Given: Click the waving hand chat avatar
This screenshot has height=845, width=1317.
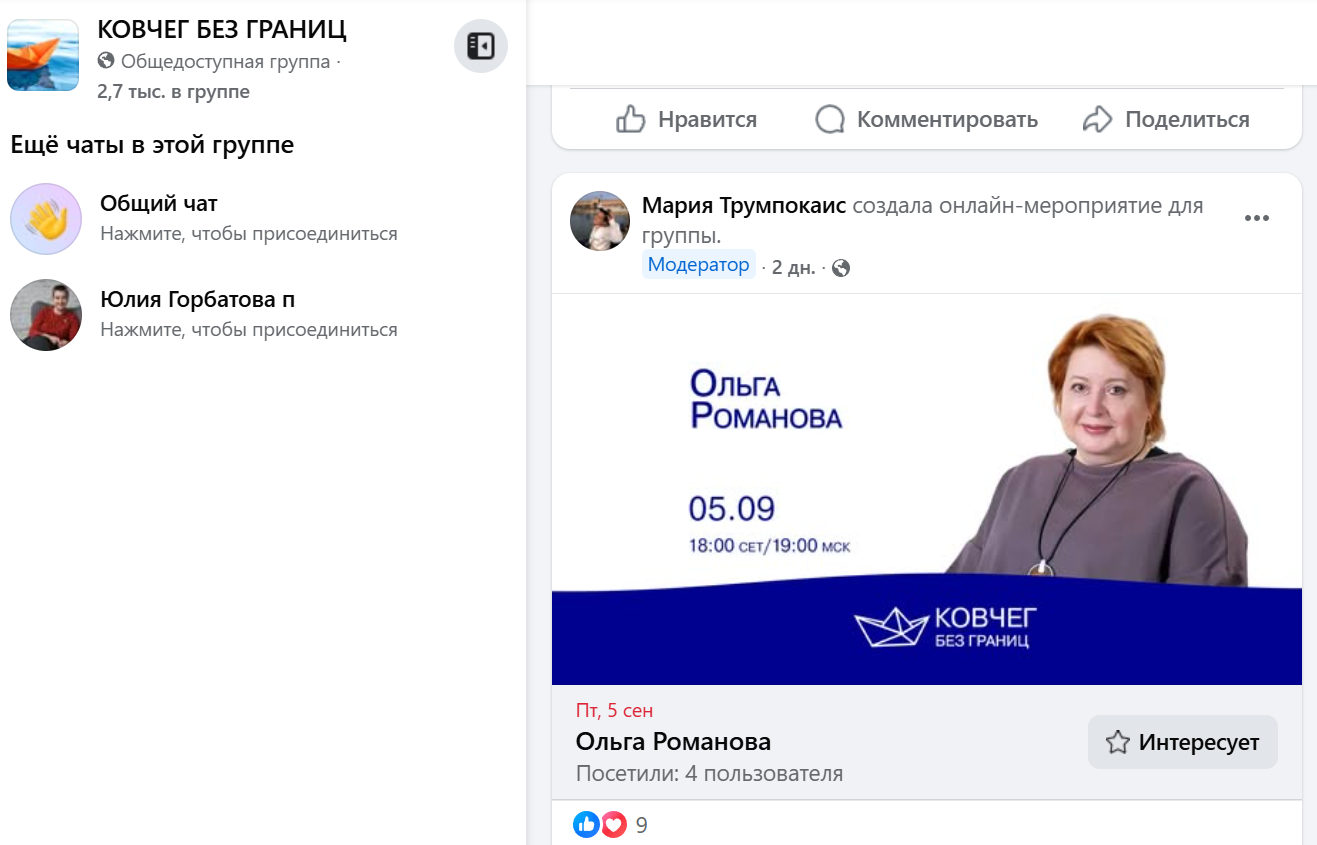Looking at the screenshot, I should coord(46,219).
